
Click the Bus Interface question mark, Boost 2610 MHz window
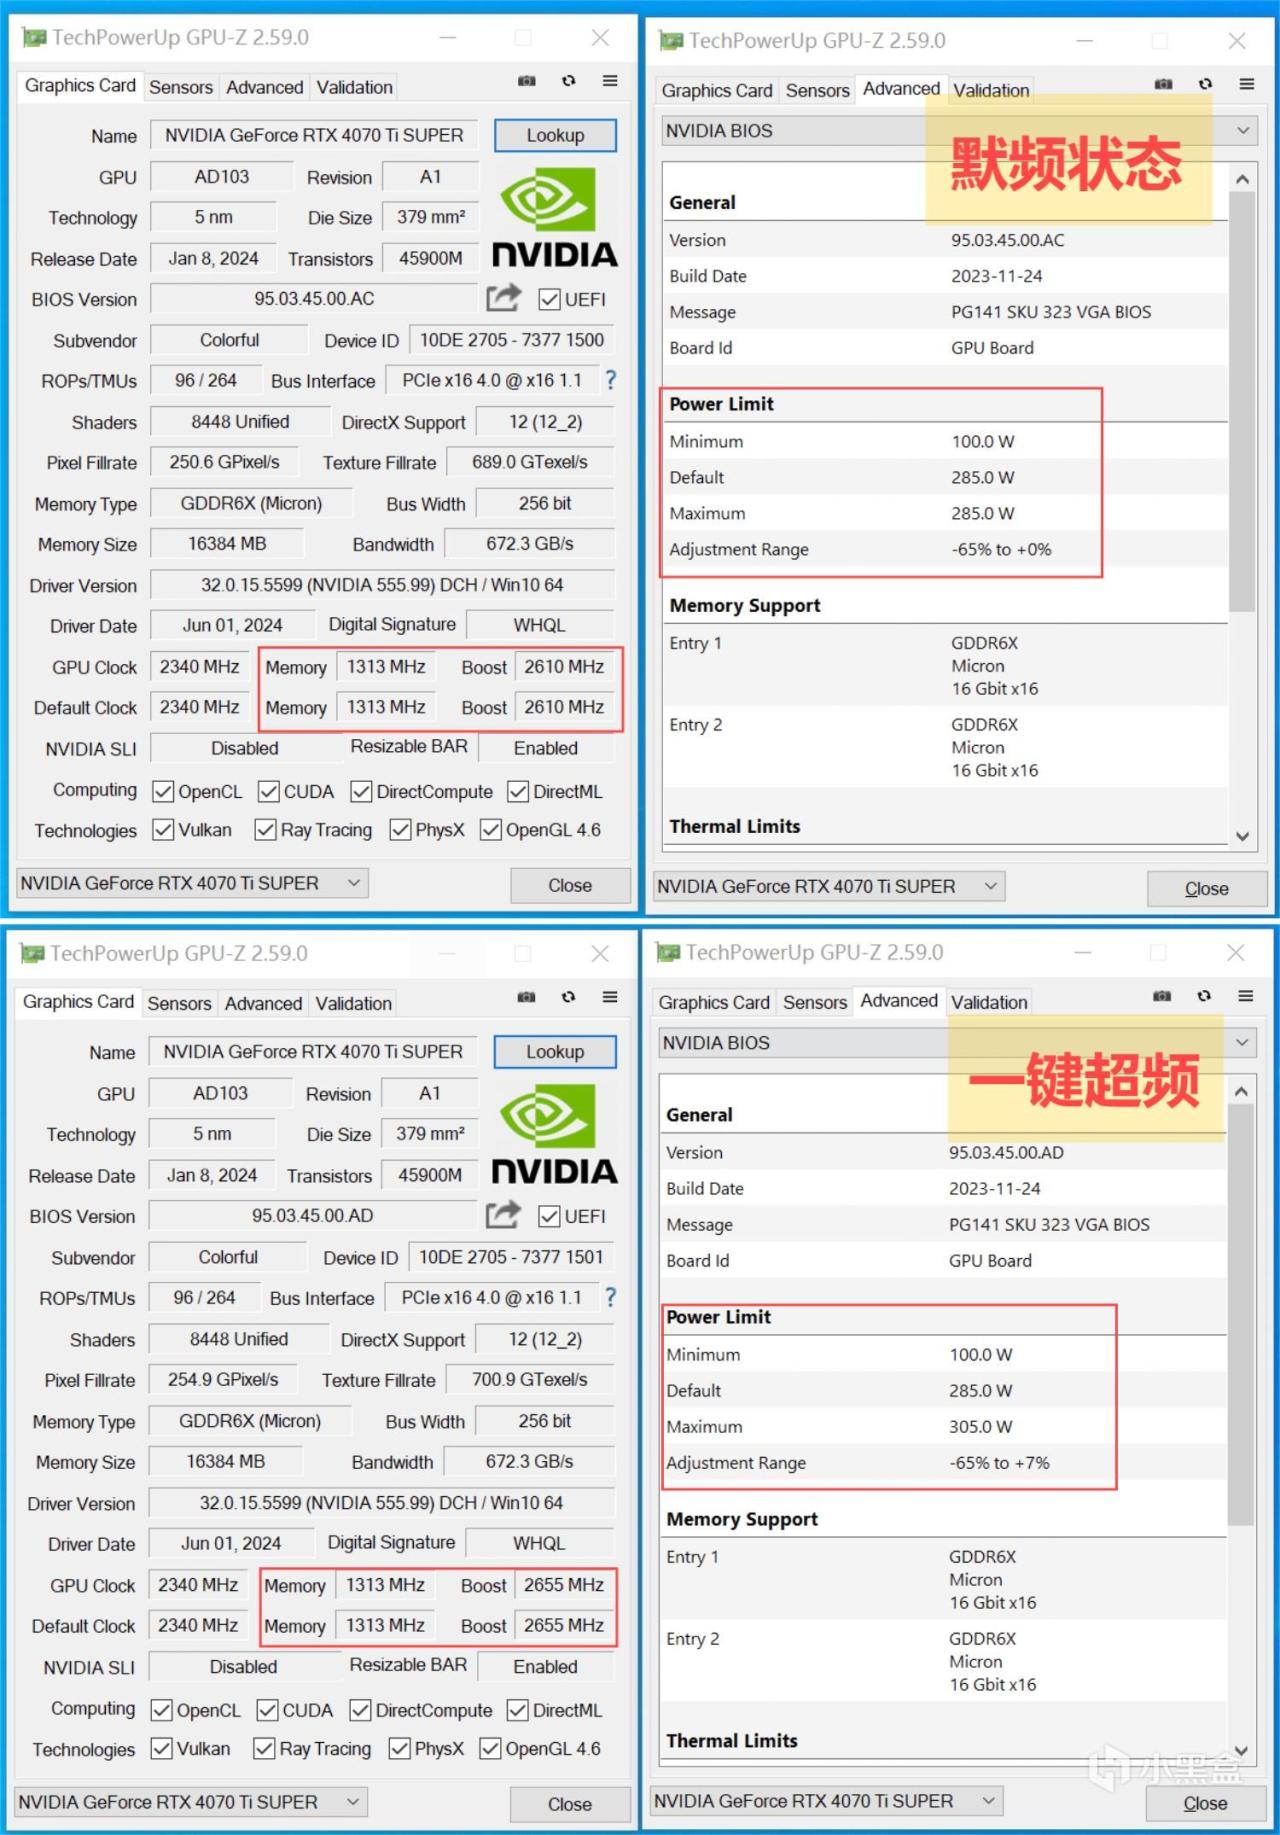(611, 380)
